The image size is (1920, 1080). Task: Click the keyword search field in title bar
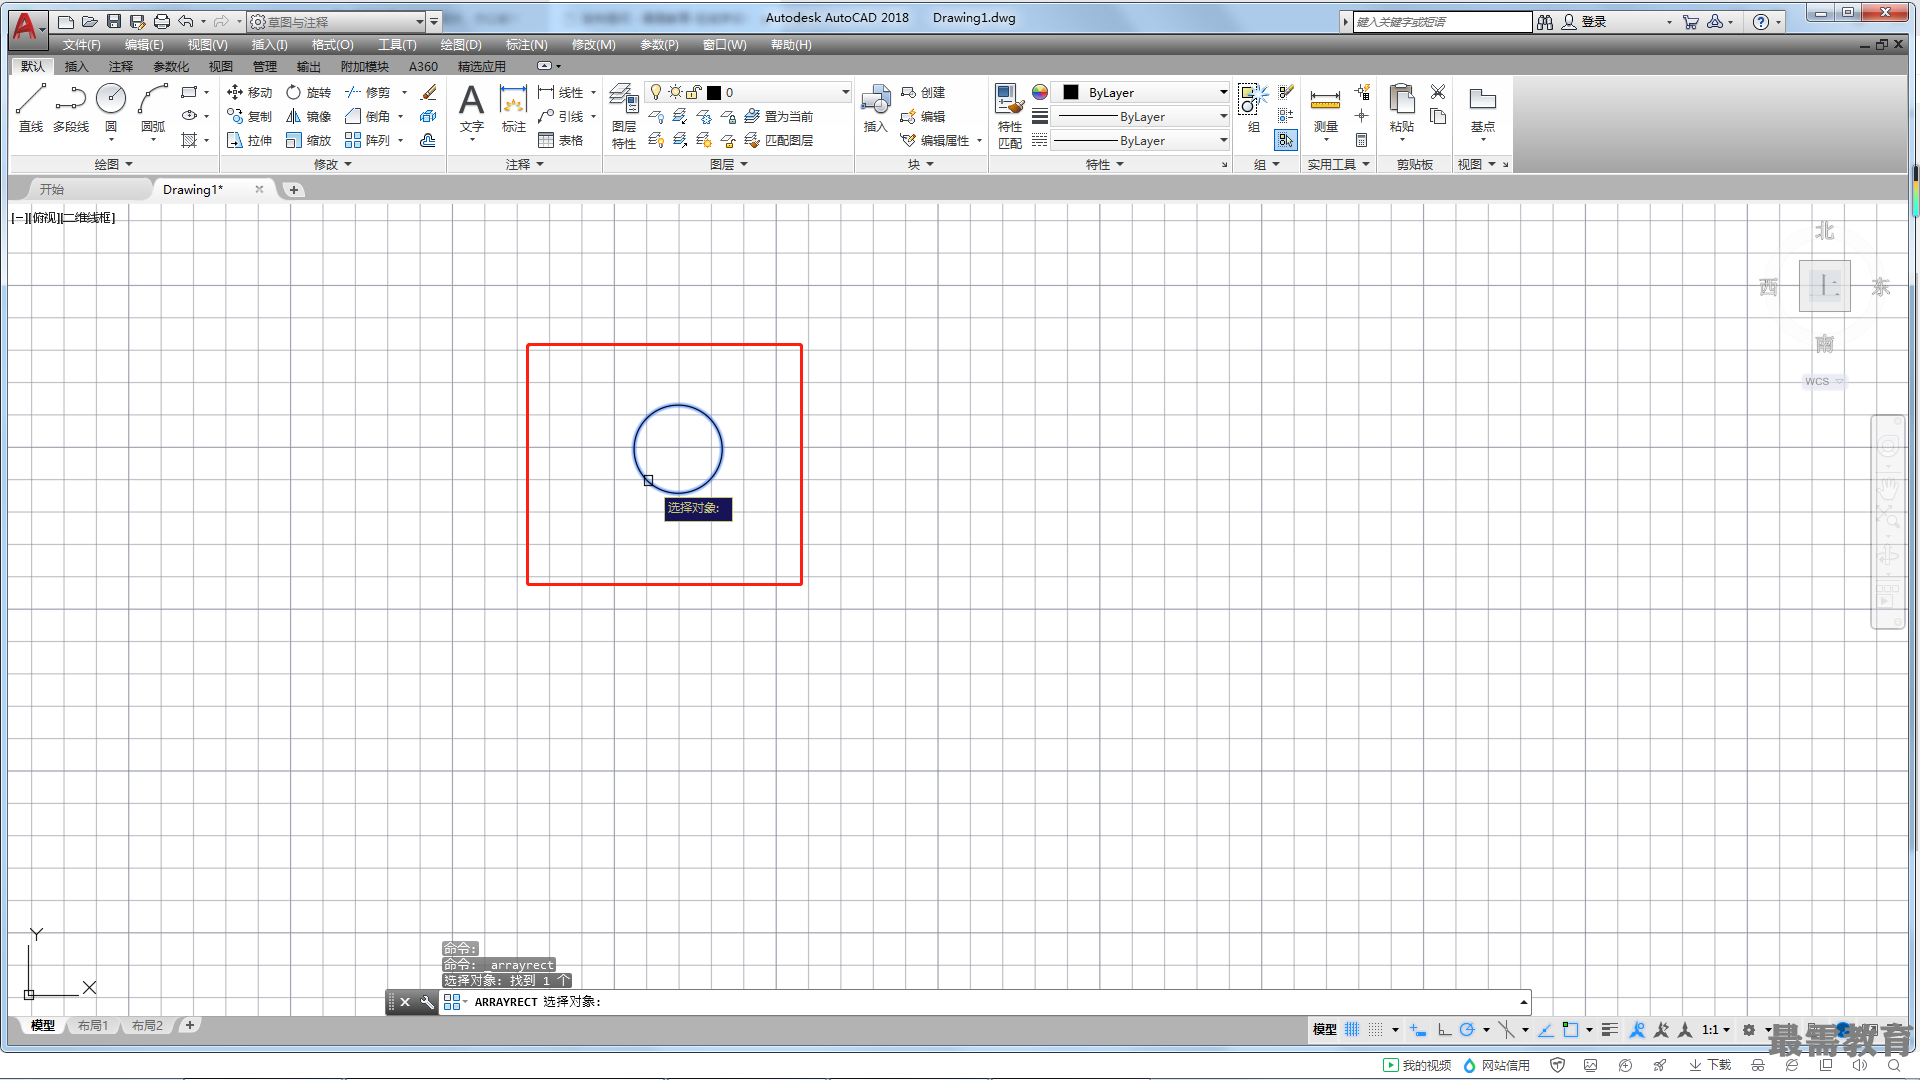click(x=1442, y=21)
